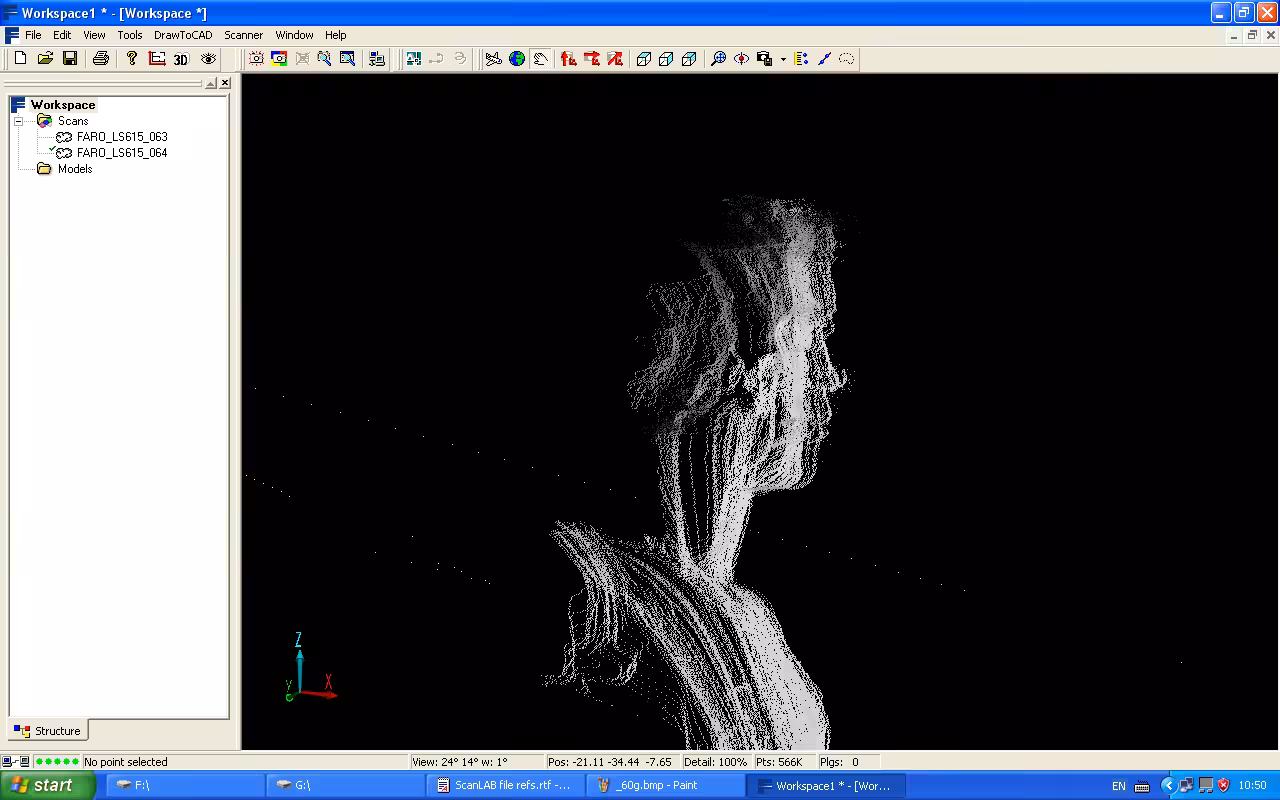Click the search window icon with magnifier

coord(347,59)
